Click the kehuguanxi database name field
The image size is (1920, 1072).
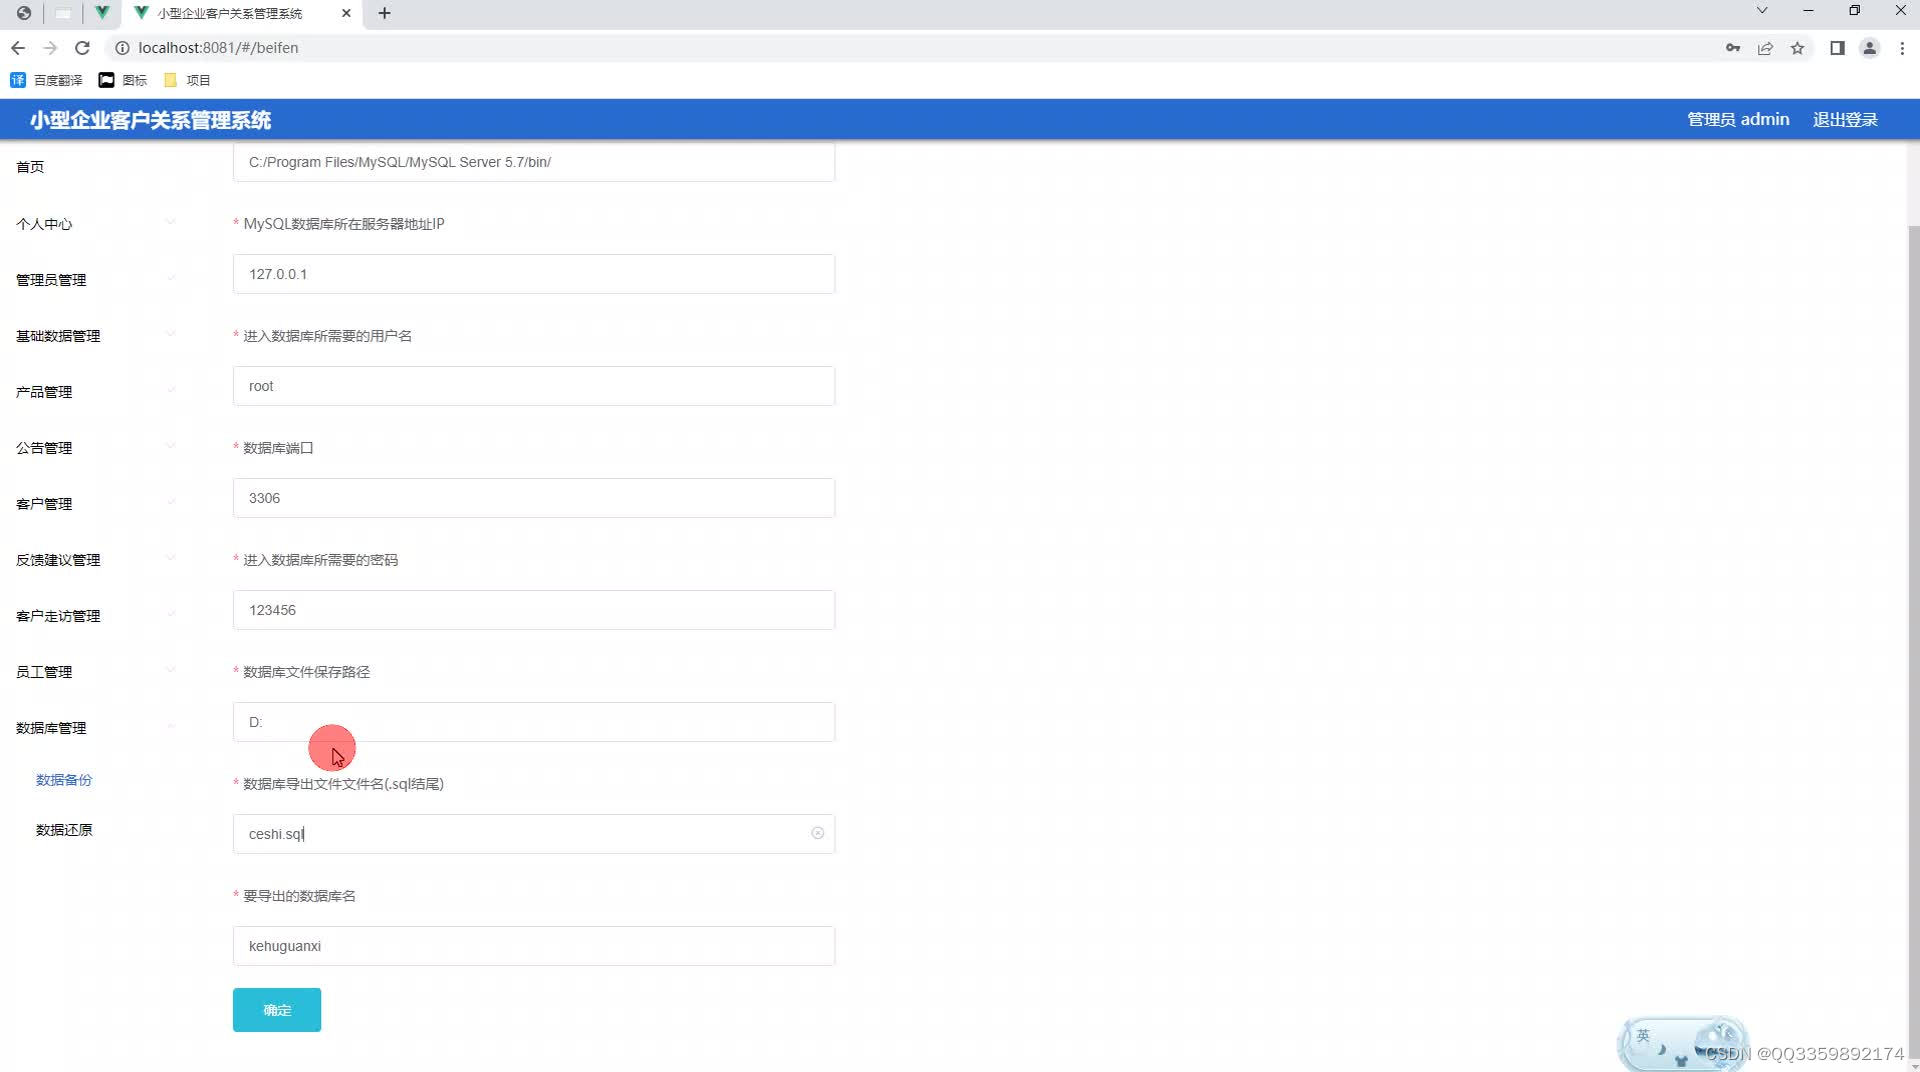coord(534,946)
